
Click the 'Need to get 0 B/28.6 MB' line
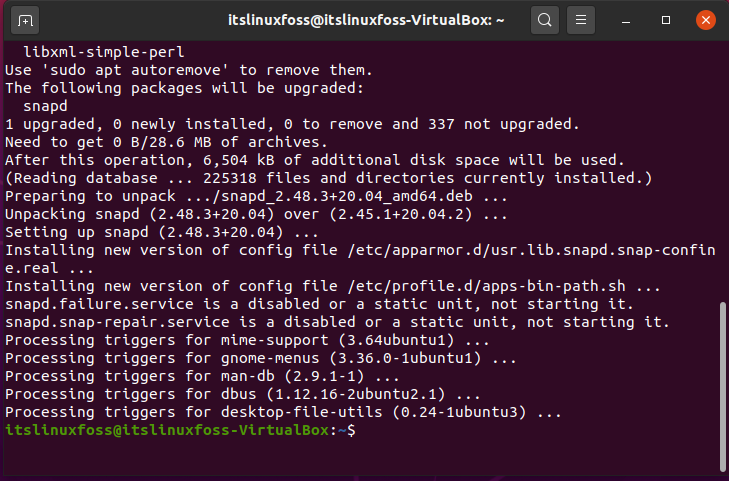tap(166, 142)
